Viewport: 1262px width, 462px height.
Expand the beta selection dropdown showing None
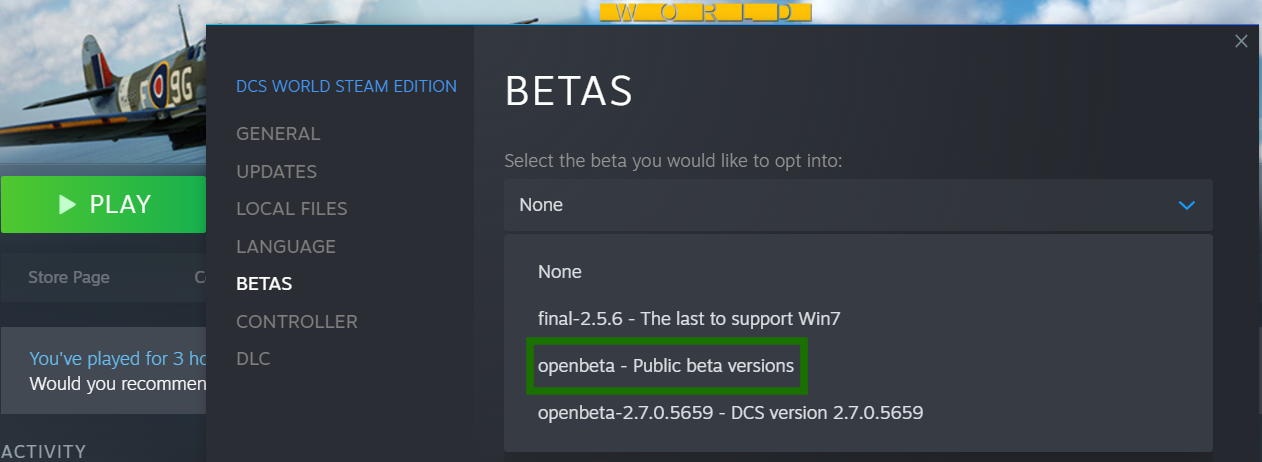coord(857,205)
